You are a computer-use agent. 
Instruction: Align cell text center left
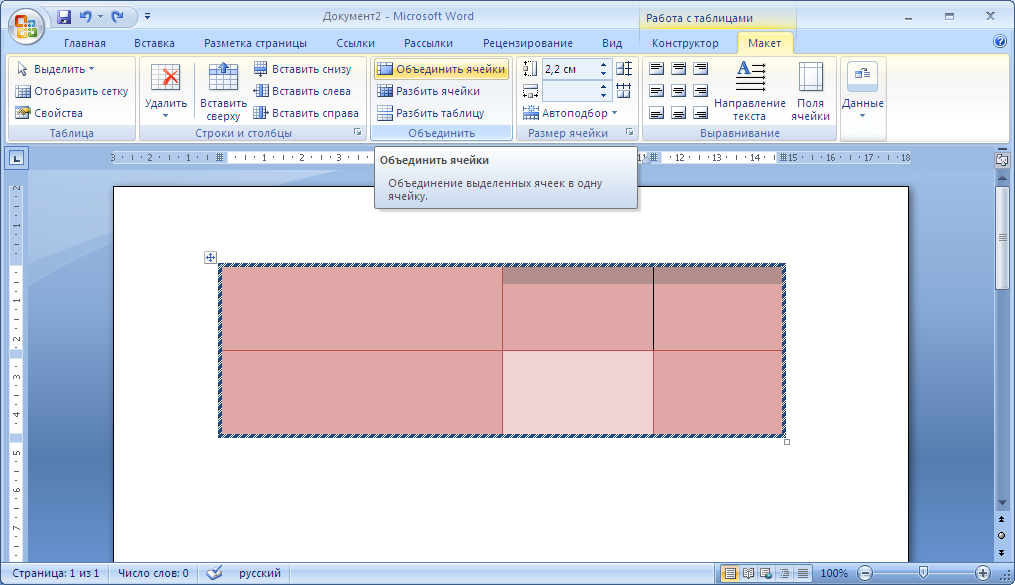656,91
